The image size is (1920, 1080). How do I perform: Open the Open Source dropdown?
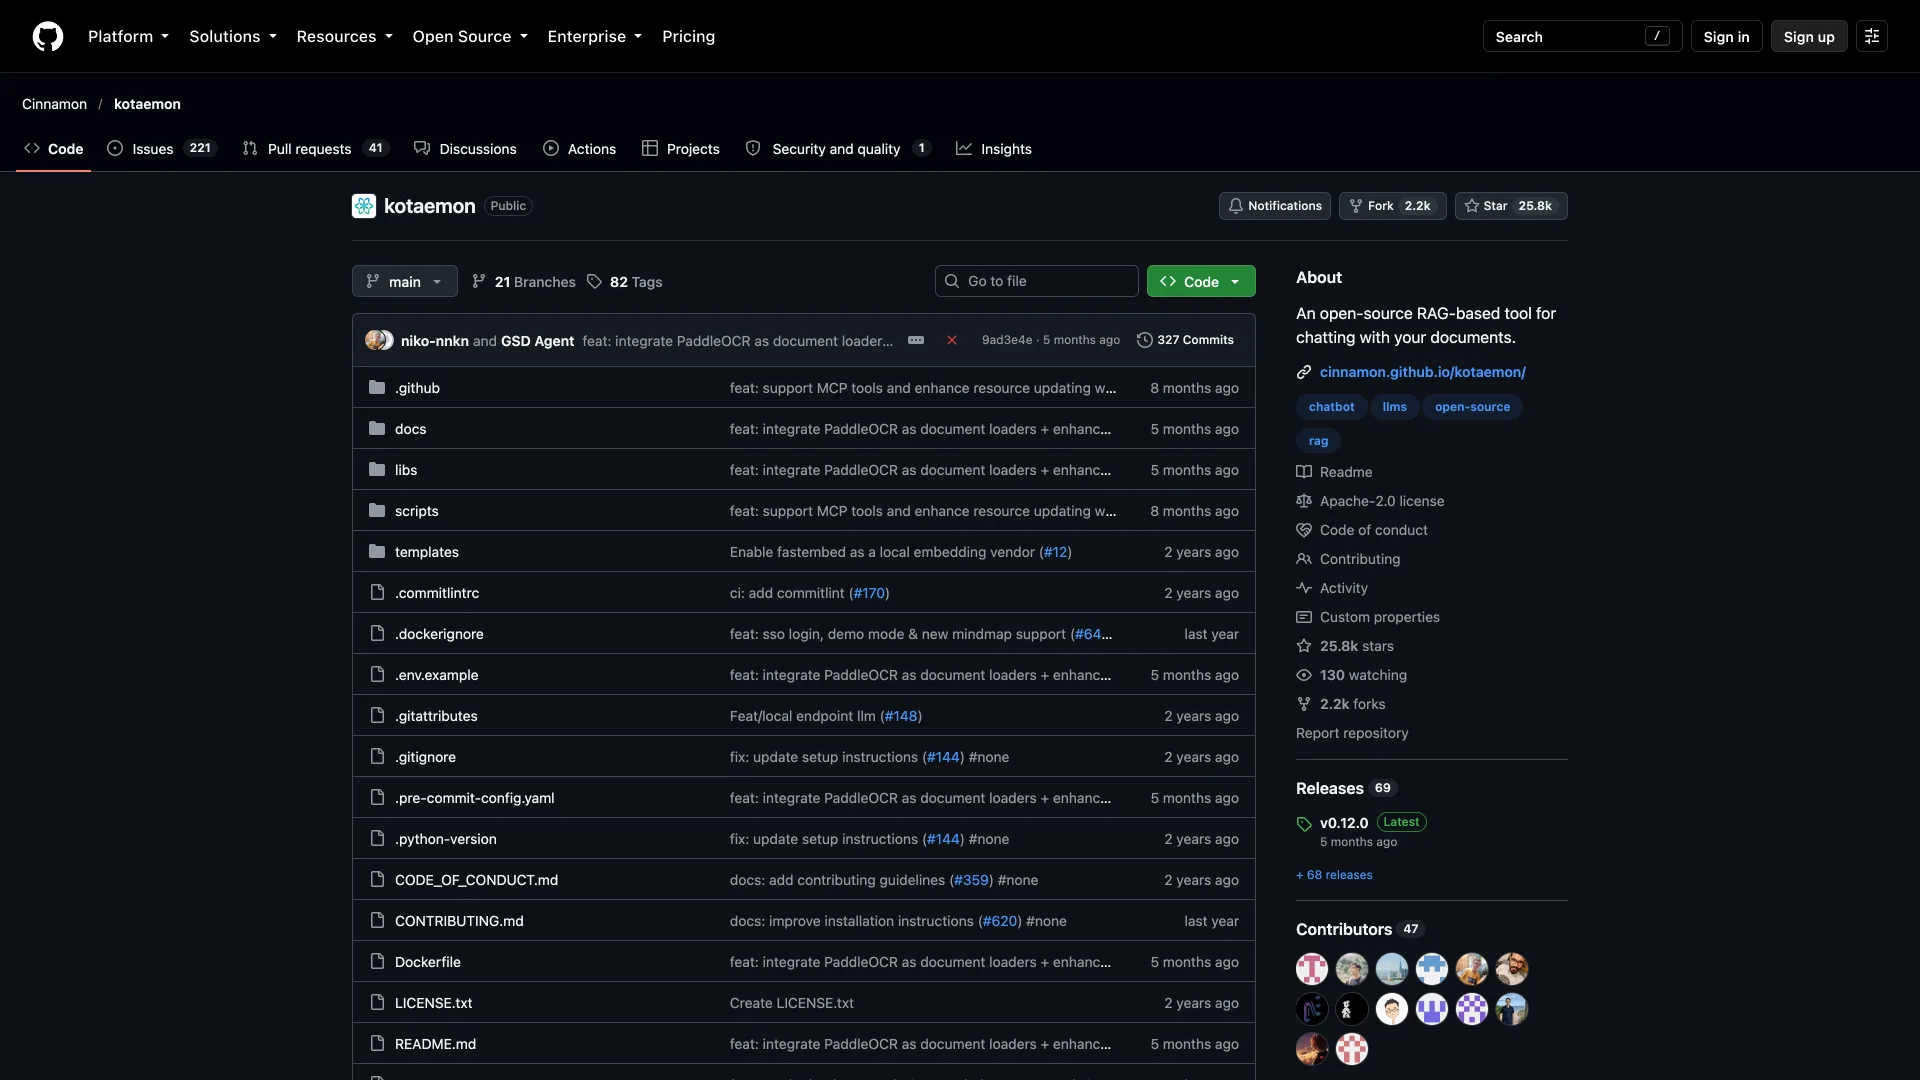click(x=470, y=36)
